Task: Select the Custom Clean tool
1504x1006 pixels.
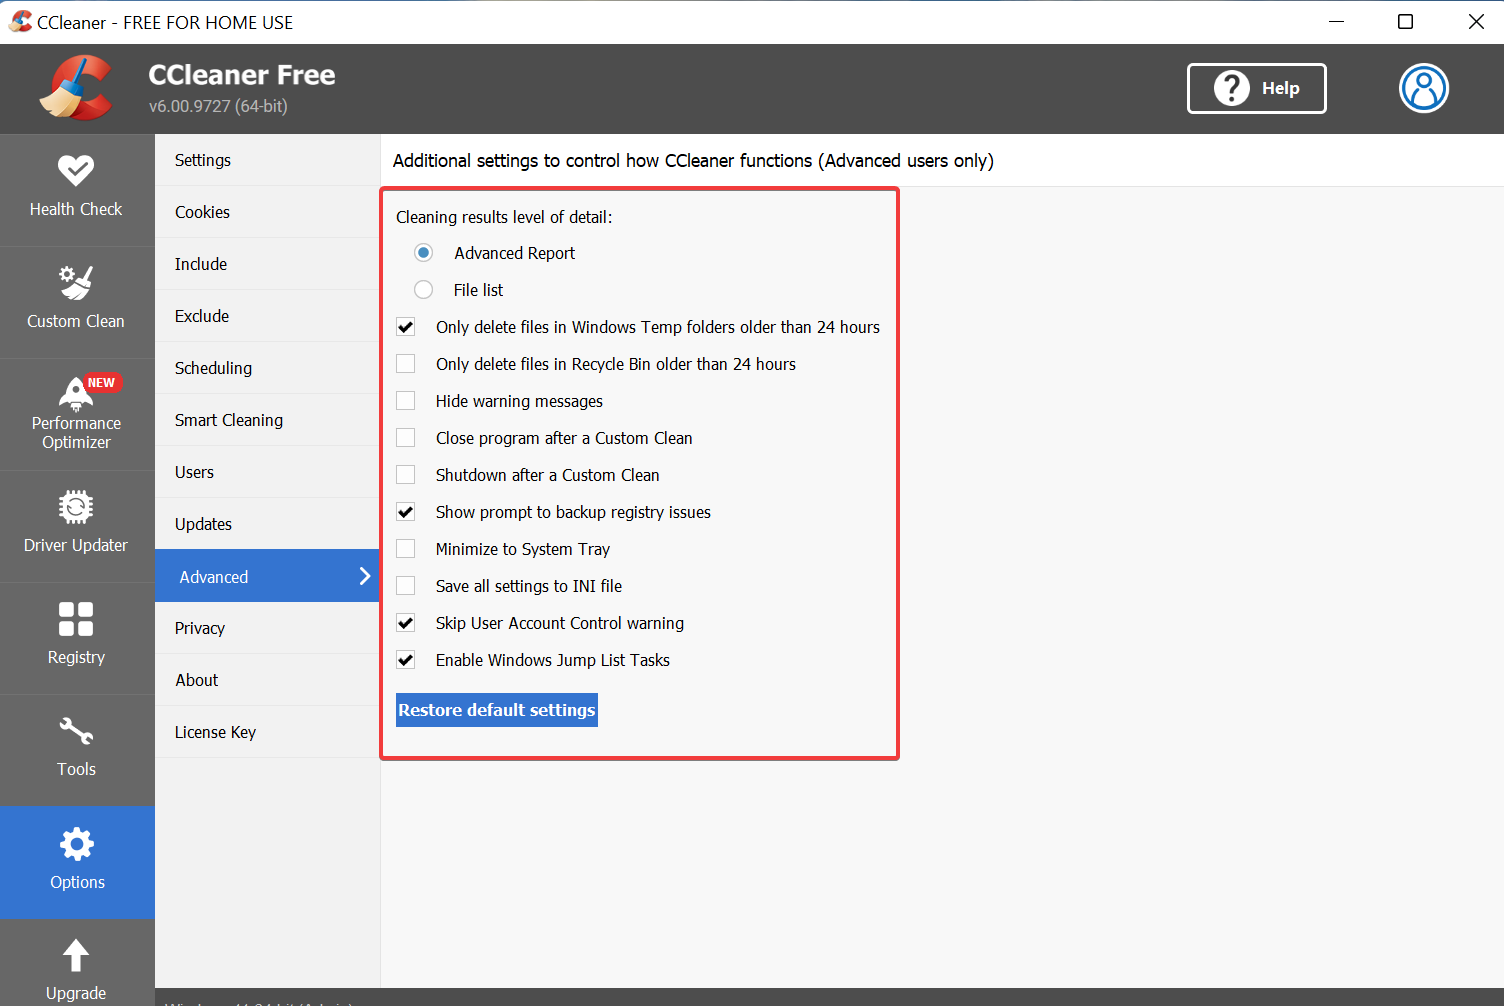Action: (x=77, y=300)
